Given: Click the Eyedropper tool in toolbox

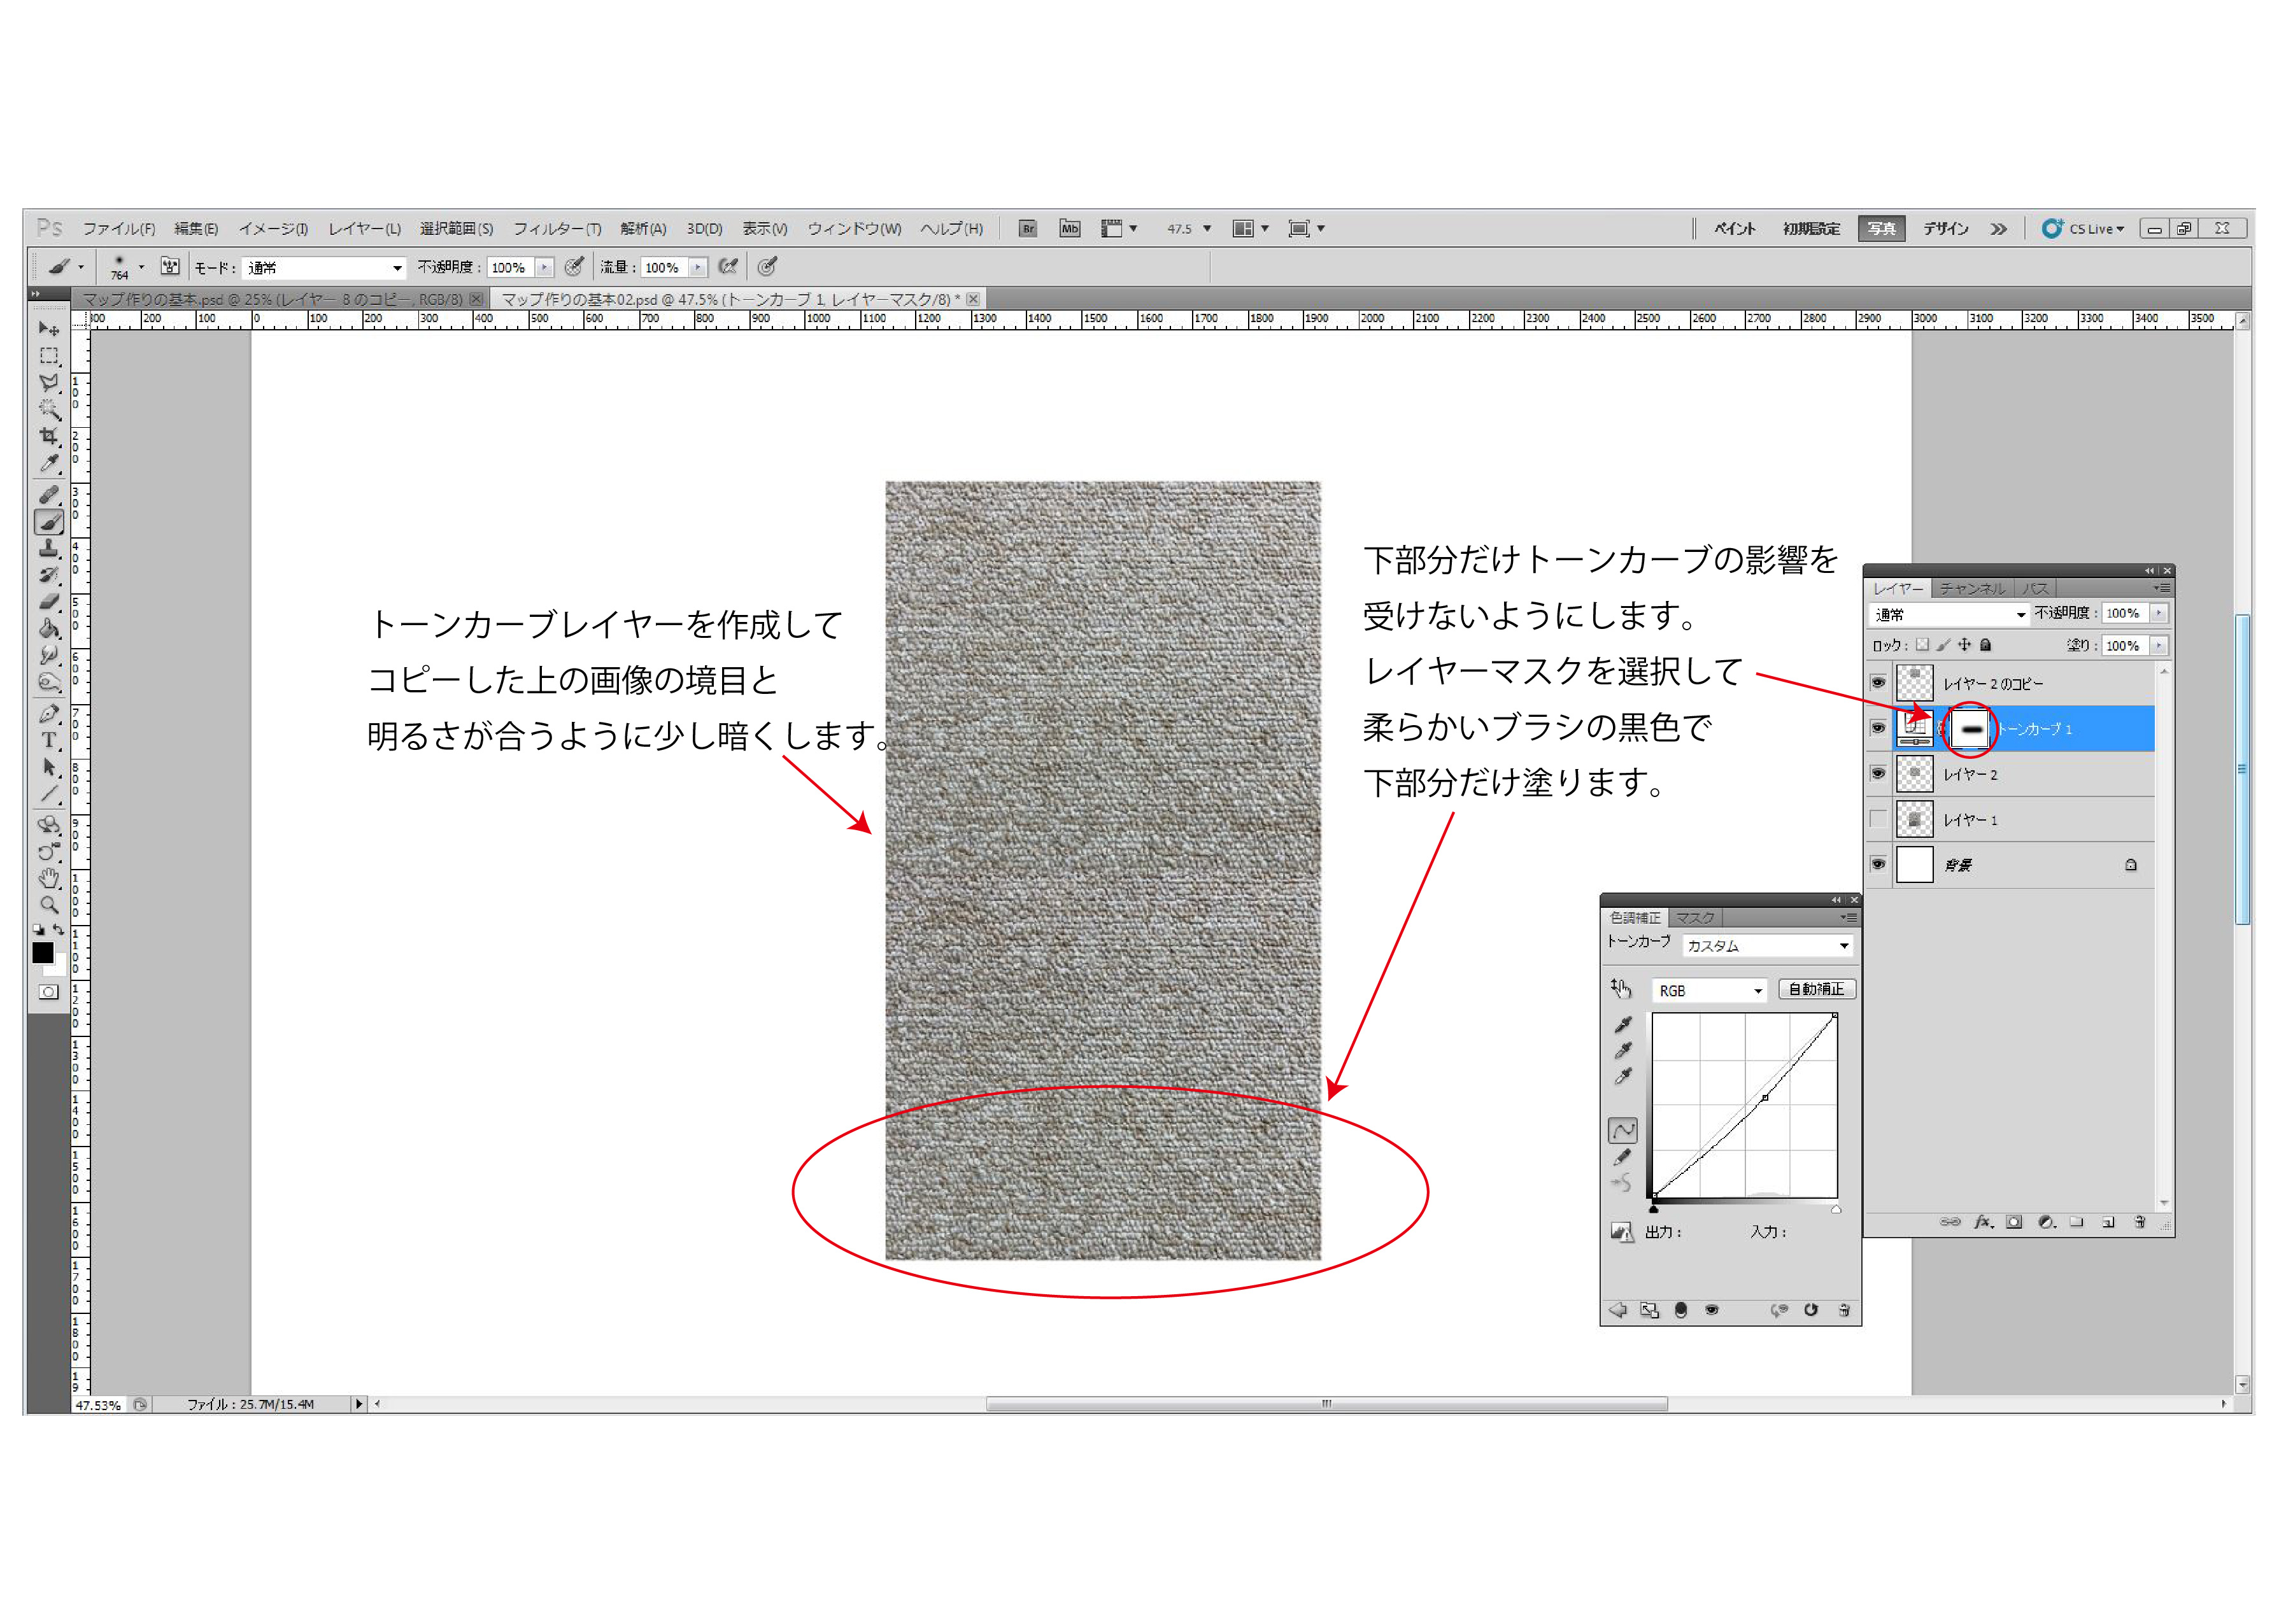Looking at the screenshot, I should click(x=48, y=464).
